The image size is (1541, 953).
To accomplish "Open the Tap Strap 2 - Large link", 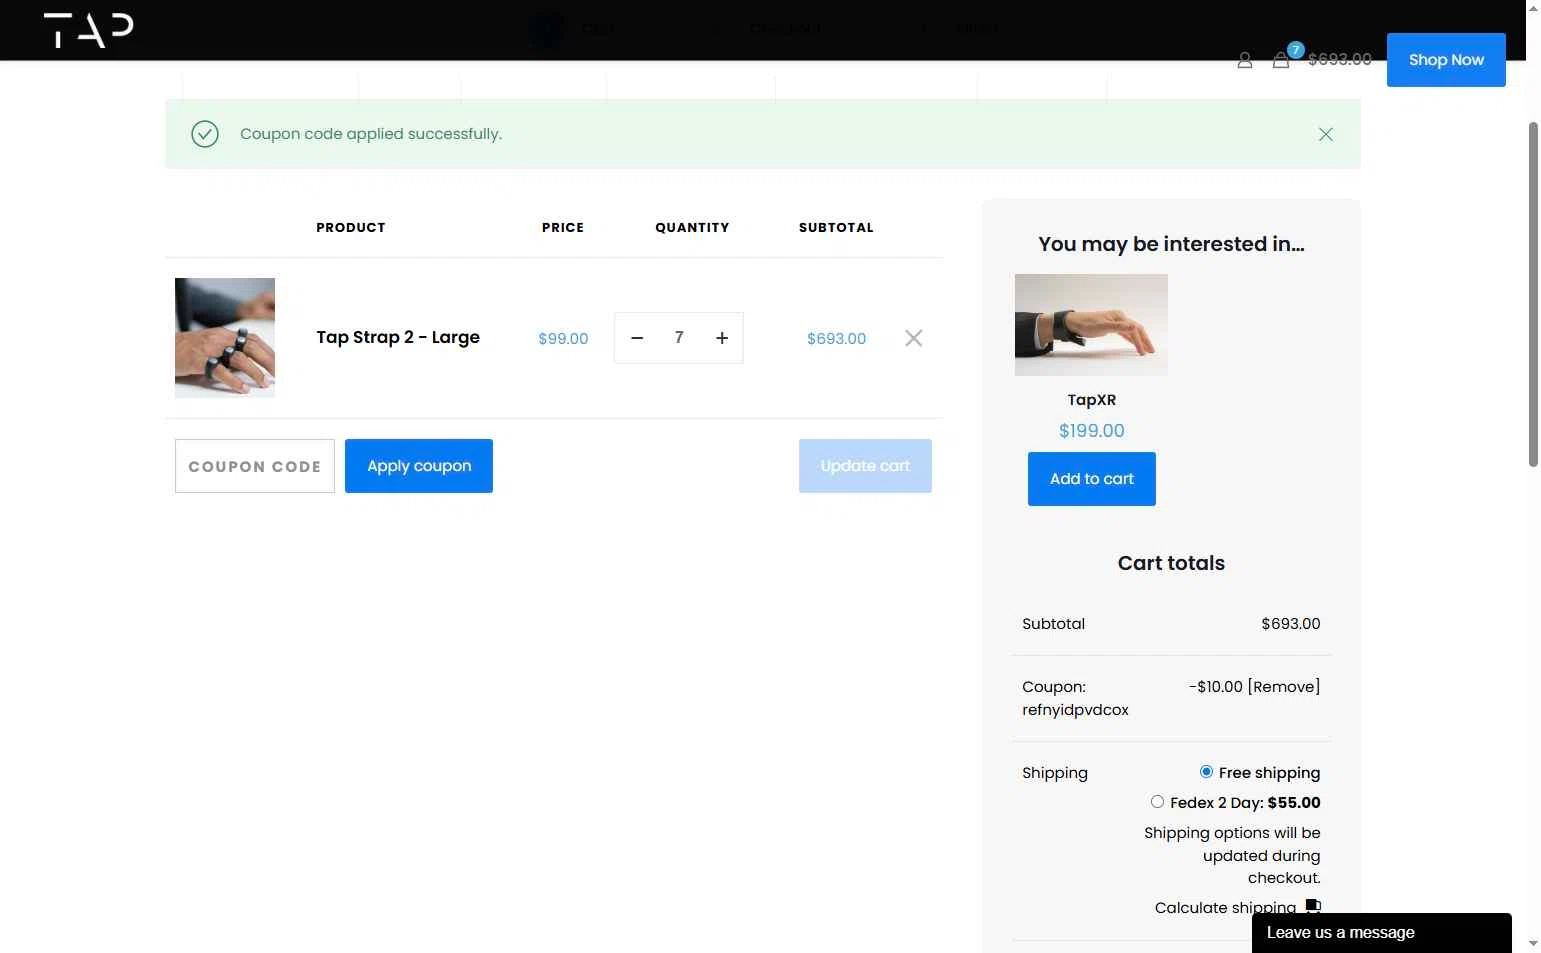I will point(398,337).
